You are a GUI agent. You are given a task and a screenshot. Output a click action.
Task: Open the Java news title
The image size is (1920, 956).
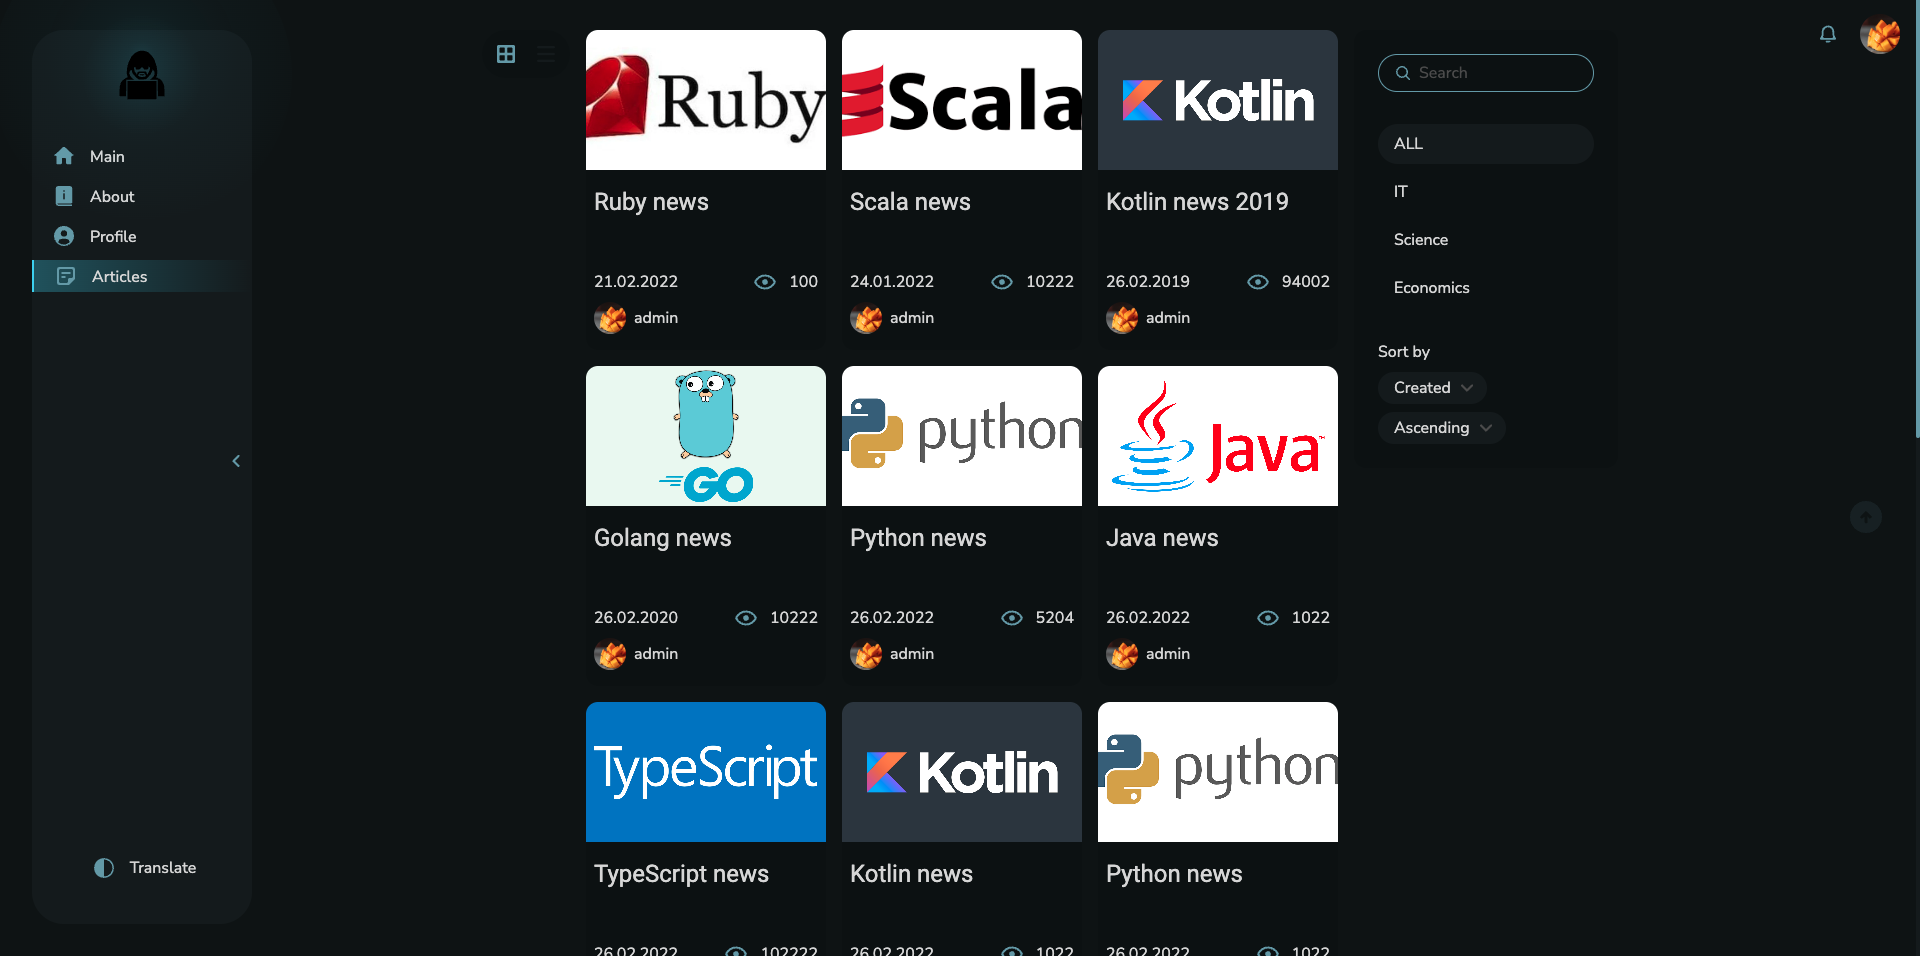tap(1162, 538)
